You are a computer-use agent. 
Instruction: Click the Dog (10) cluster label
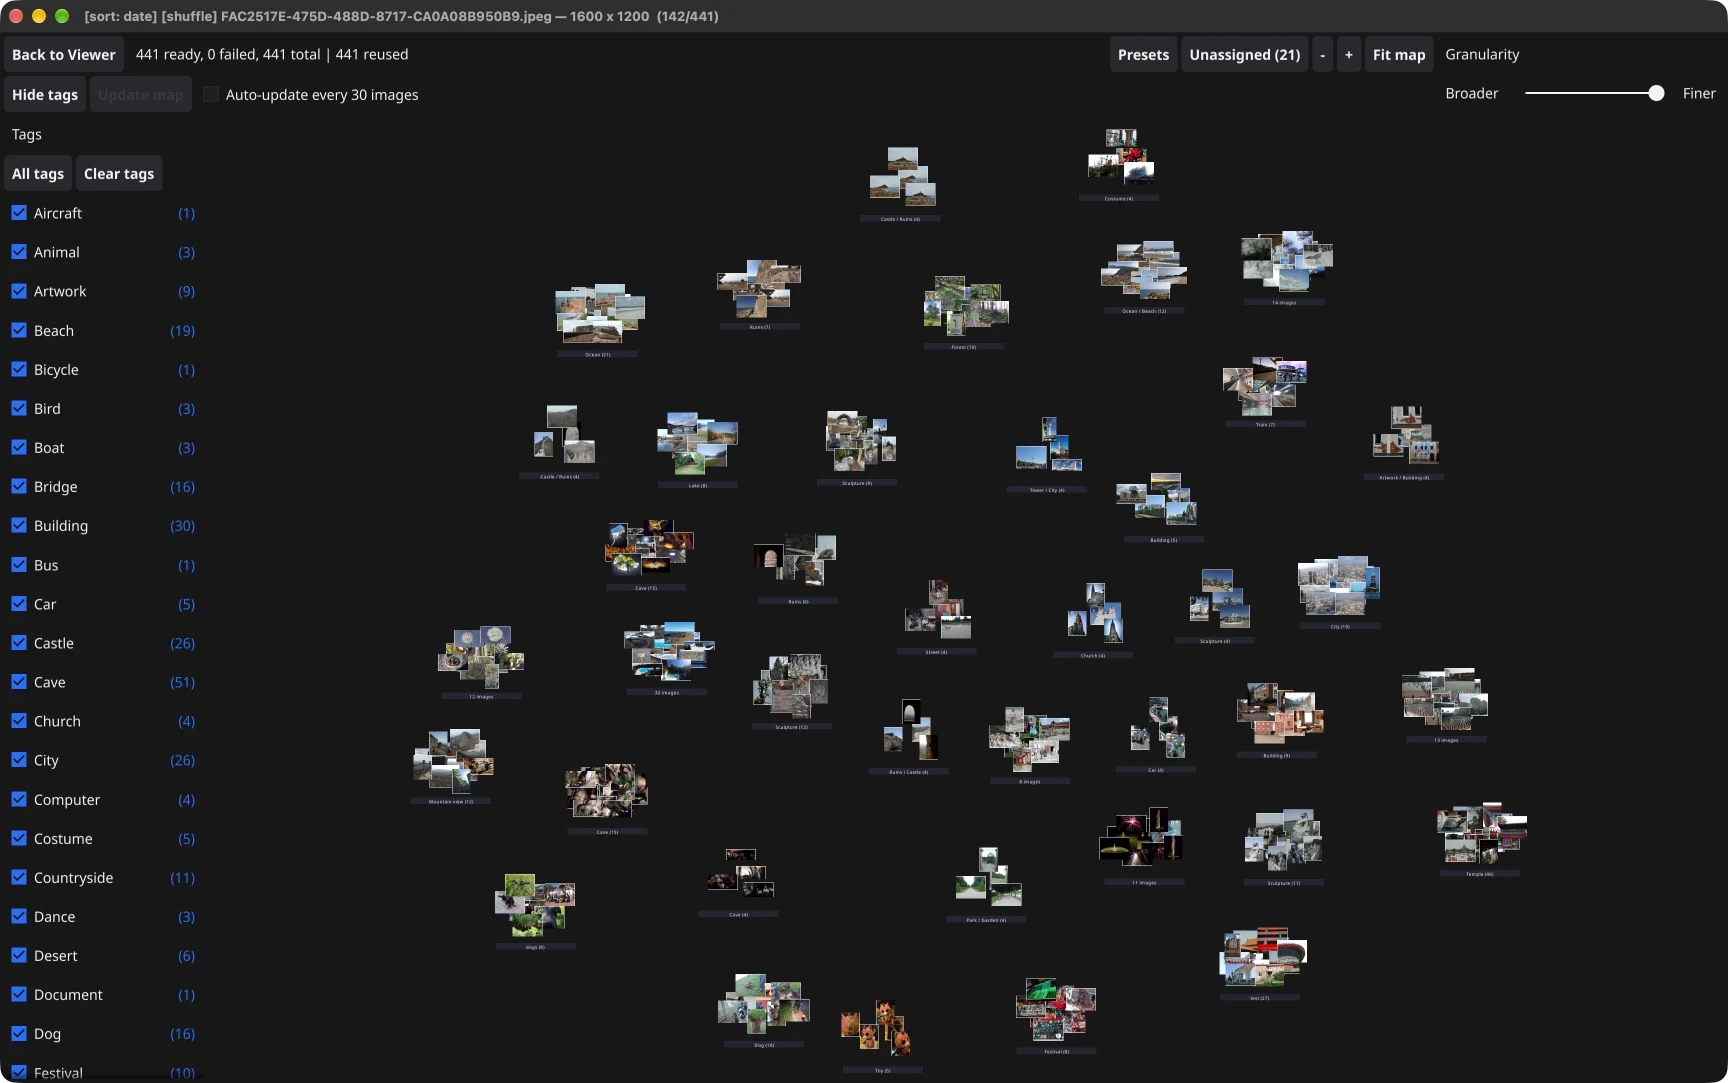[x=764, y=1045]
